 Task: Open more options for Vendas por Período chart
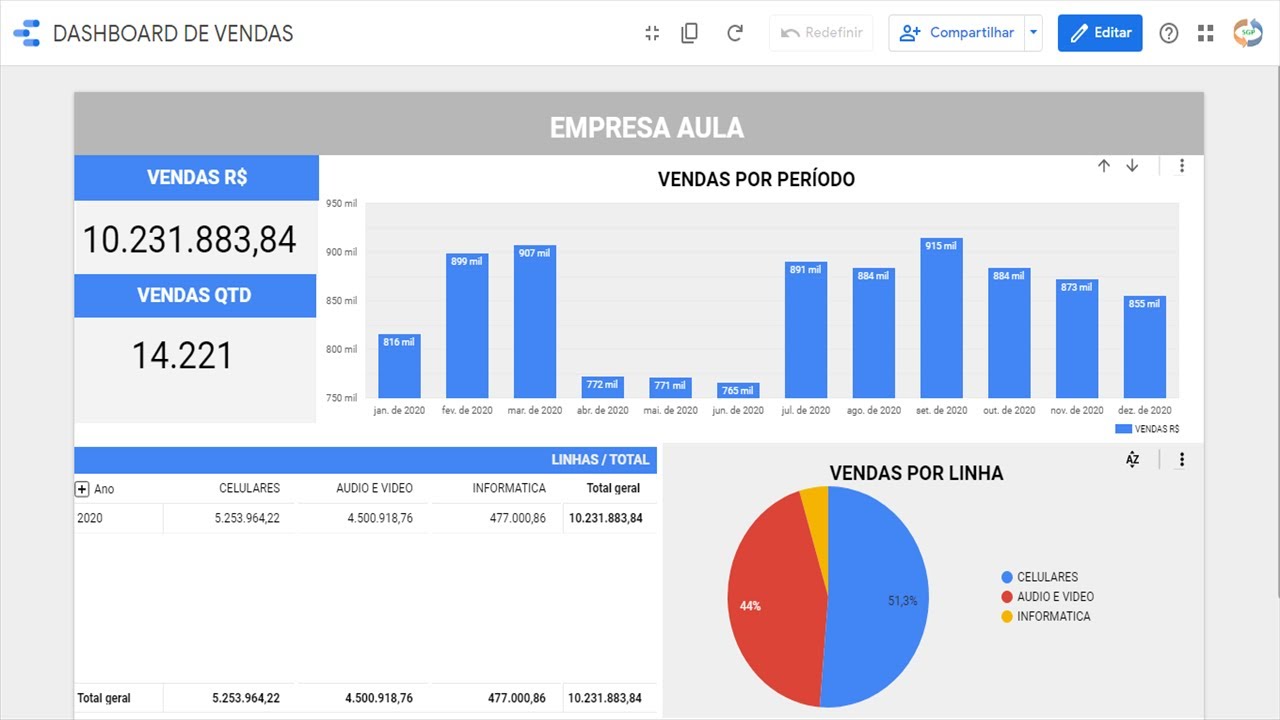1182,166
